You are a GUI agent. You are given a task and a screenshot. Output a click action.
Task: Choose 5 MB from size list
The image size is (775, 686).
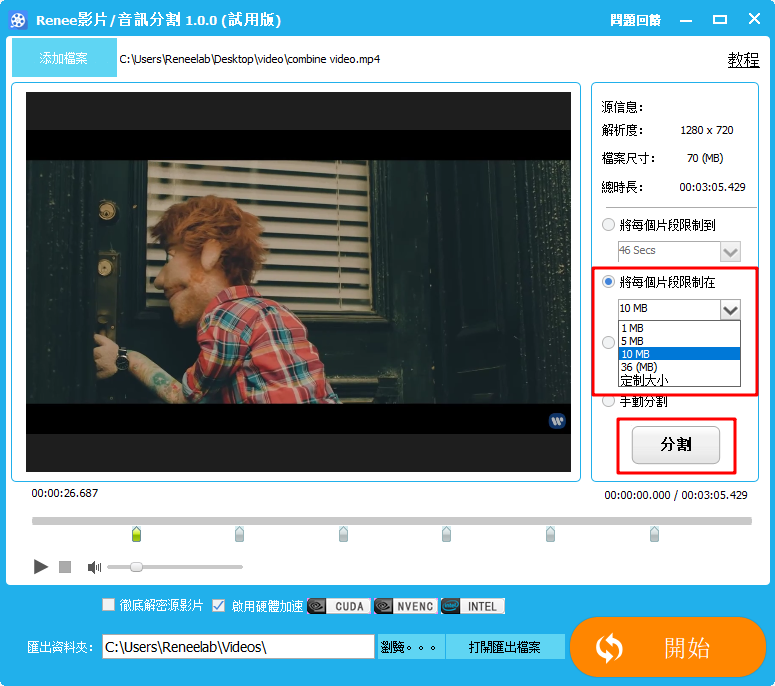pos(679,341)
